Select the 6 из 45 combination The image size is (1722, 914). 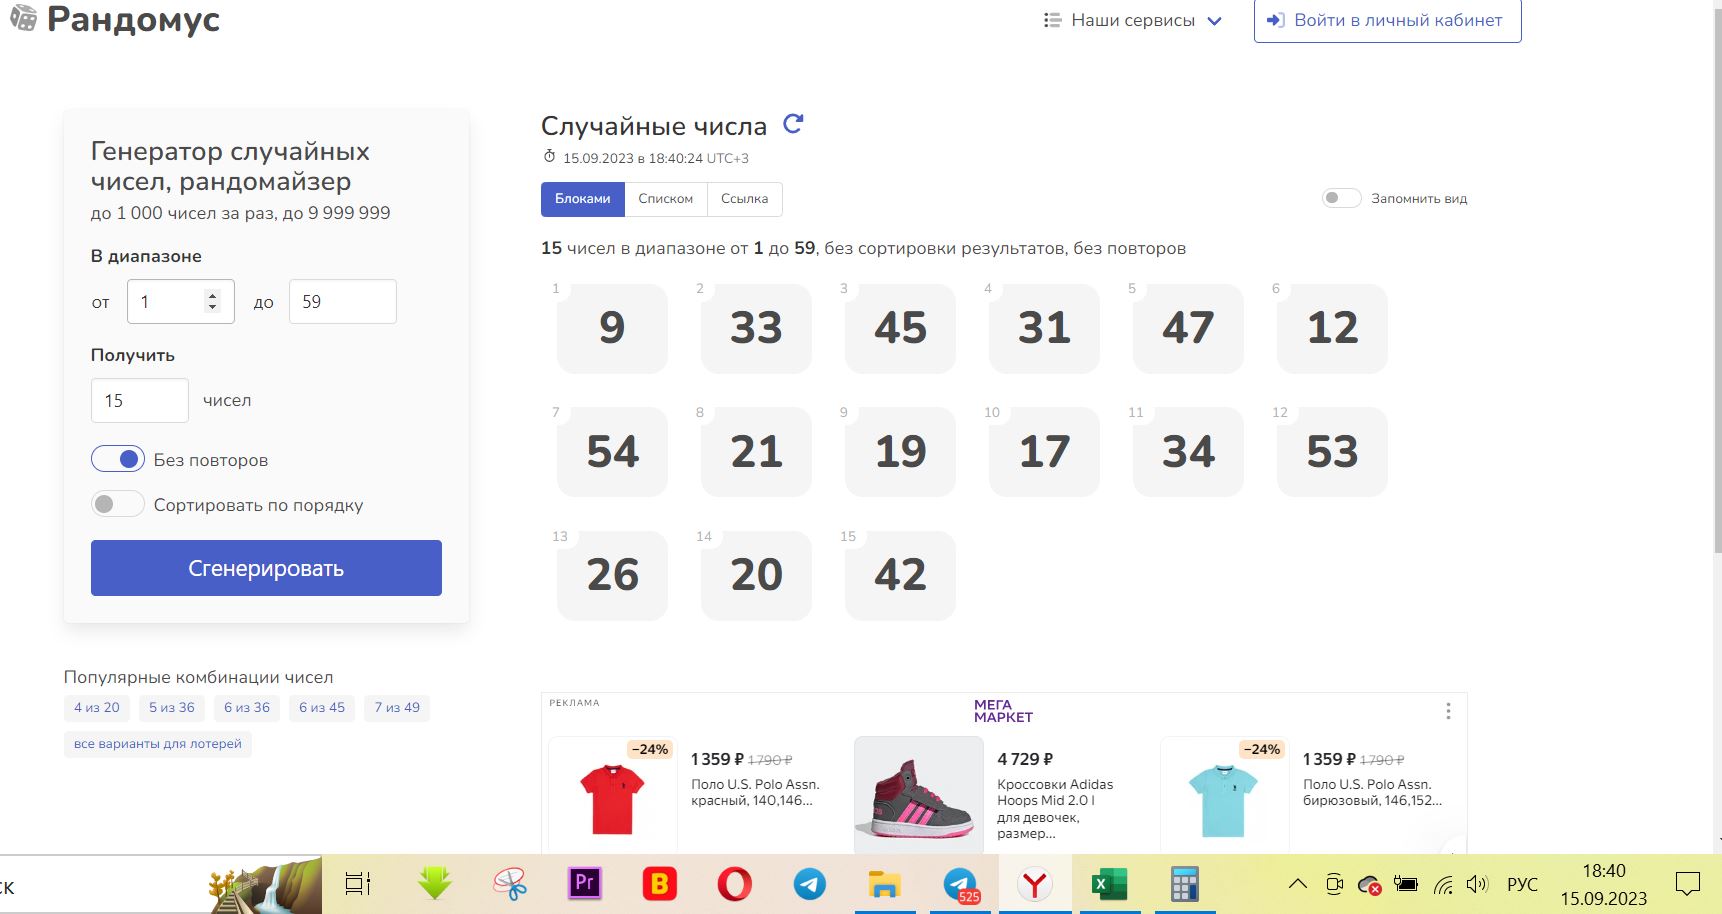[322, 708]
